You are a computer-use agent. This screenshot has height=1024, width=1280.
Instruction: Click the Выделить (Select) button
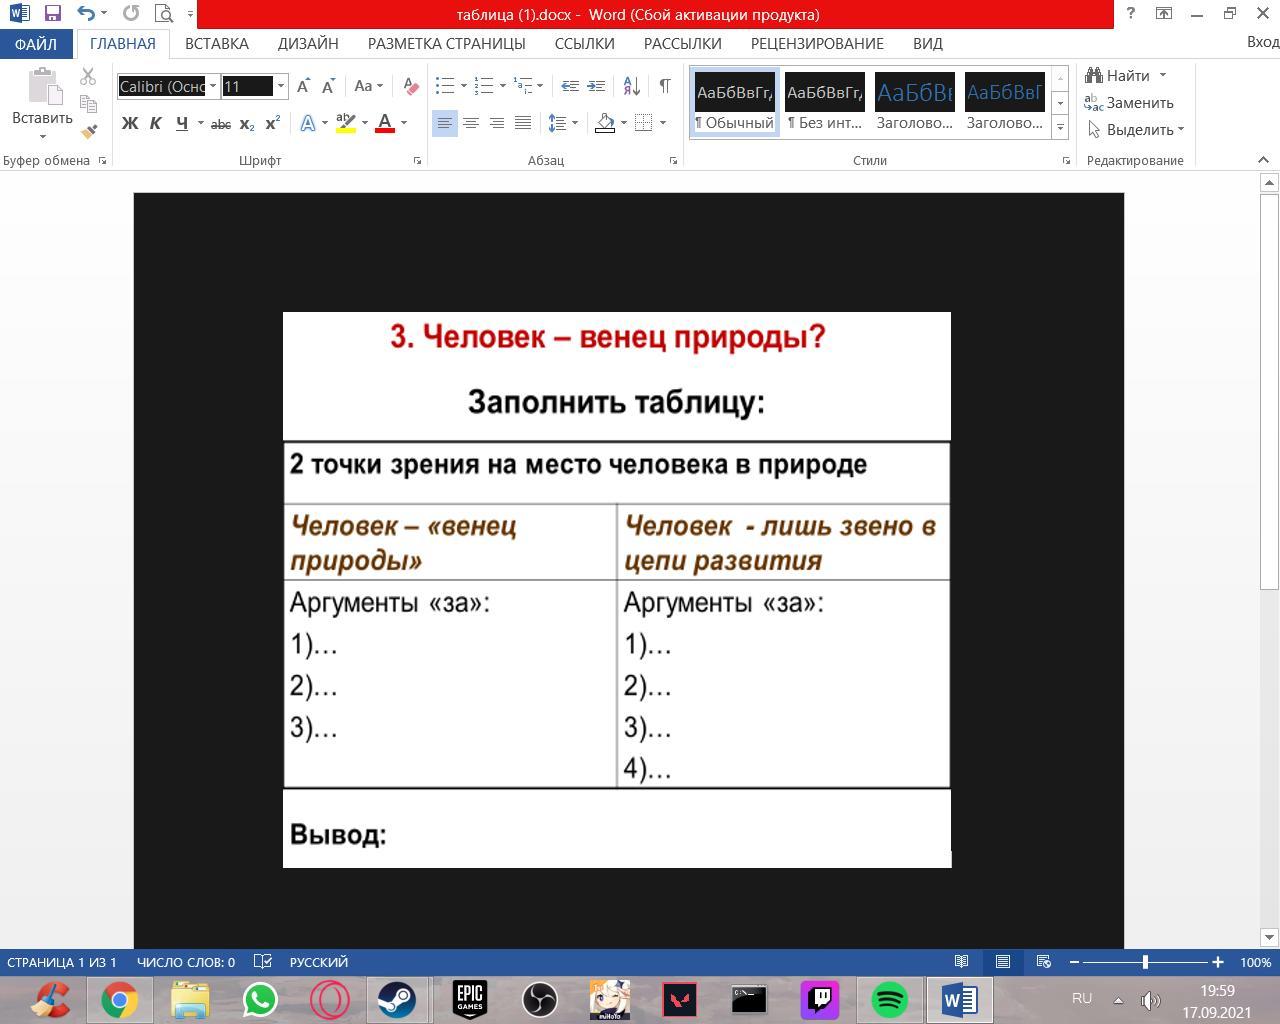[1135, 129]
